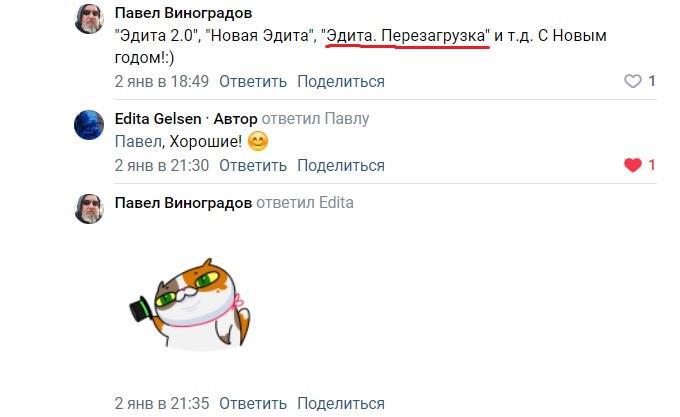This screenshot has height=417, width=680.
Task: Click the 'ответил Edita' reply reference
Action: pos(305,203)
